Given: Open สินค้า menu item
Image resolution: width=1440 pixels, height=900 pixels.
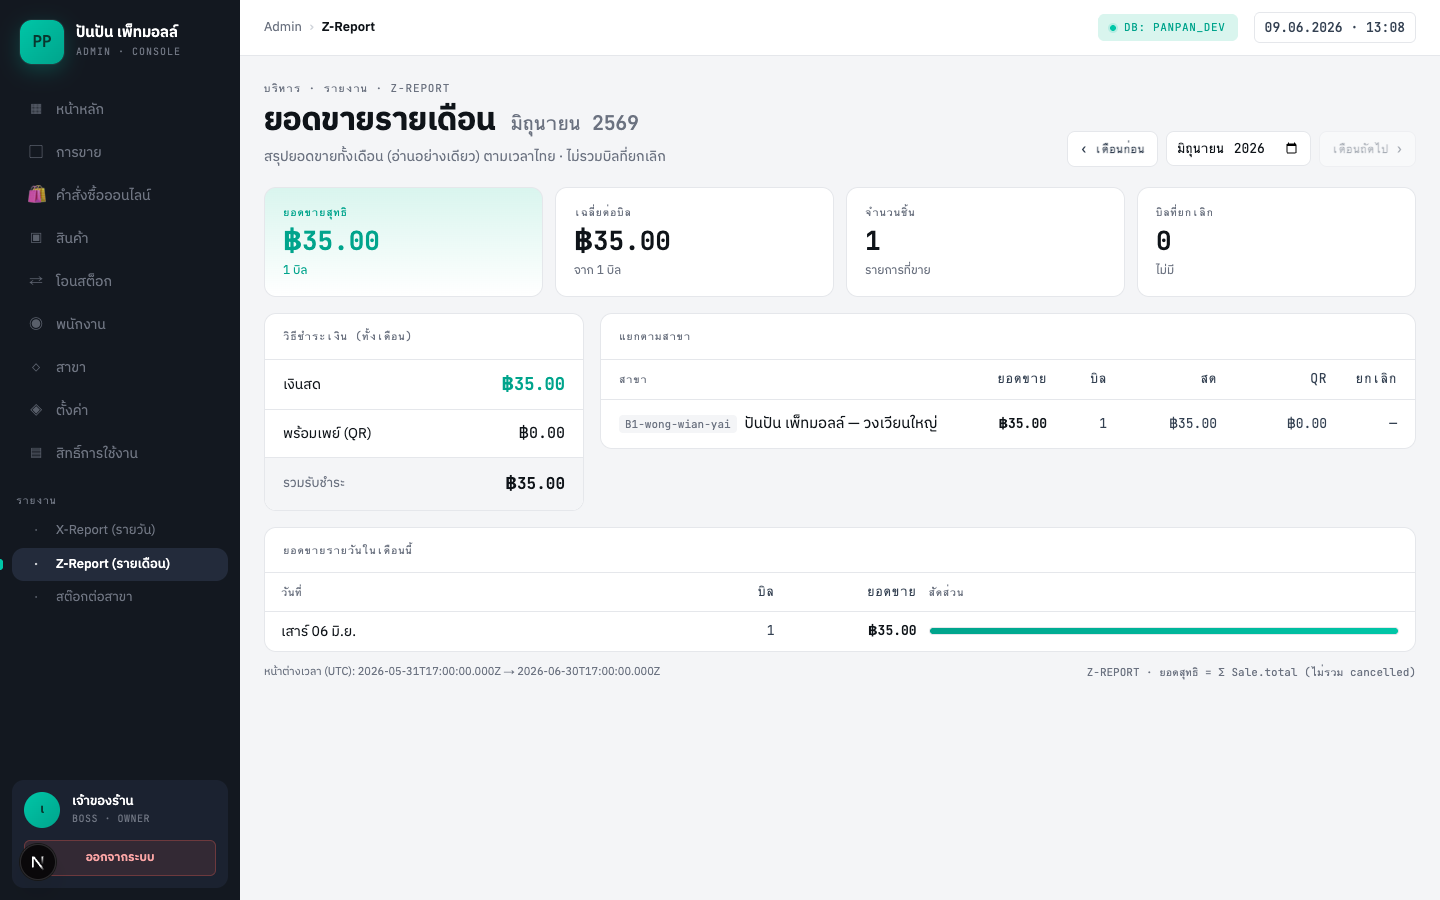Looking at the screenshot, I should click(120, 238).
